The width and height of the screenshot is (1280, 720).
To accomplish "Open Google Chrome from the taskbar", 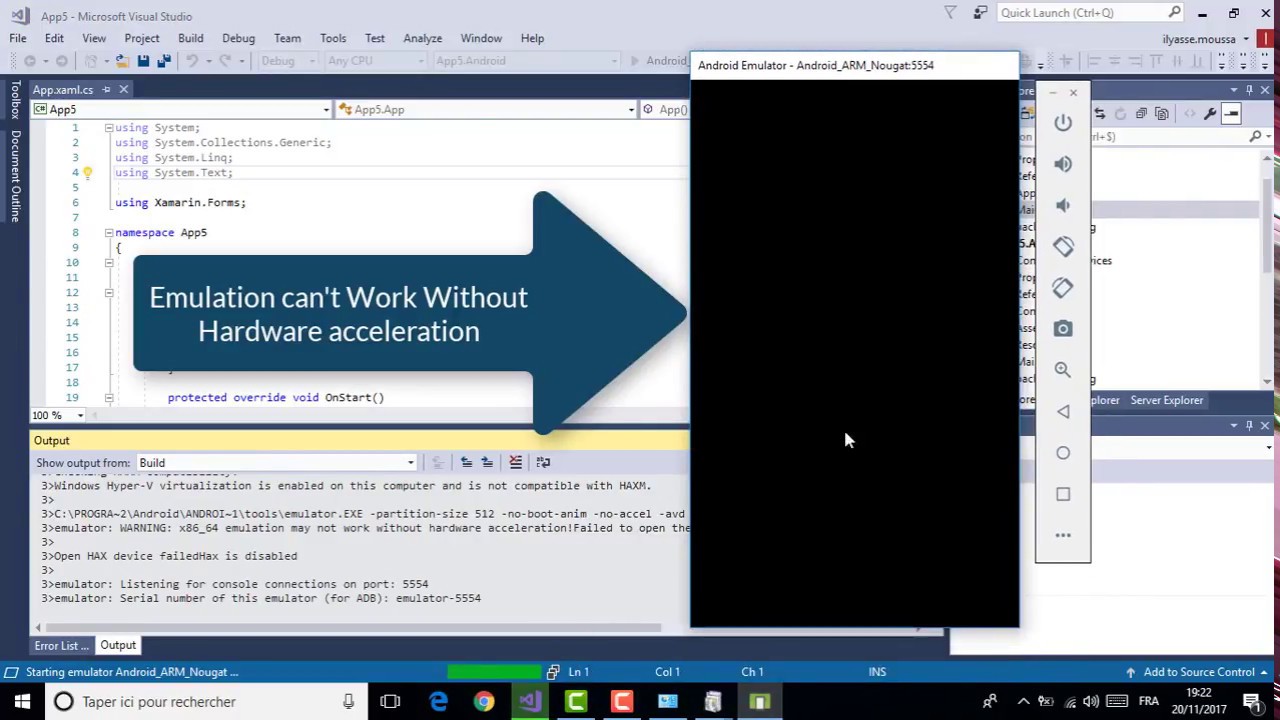I will click(484, 701).
